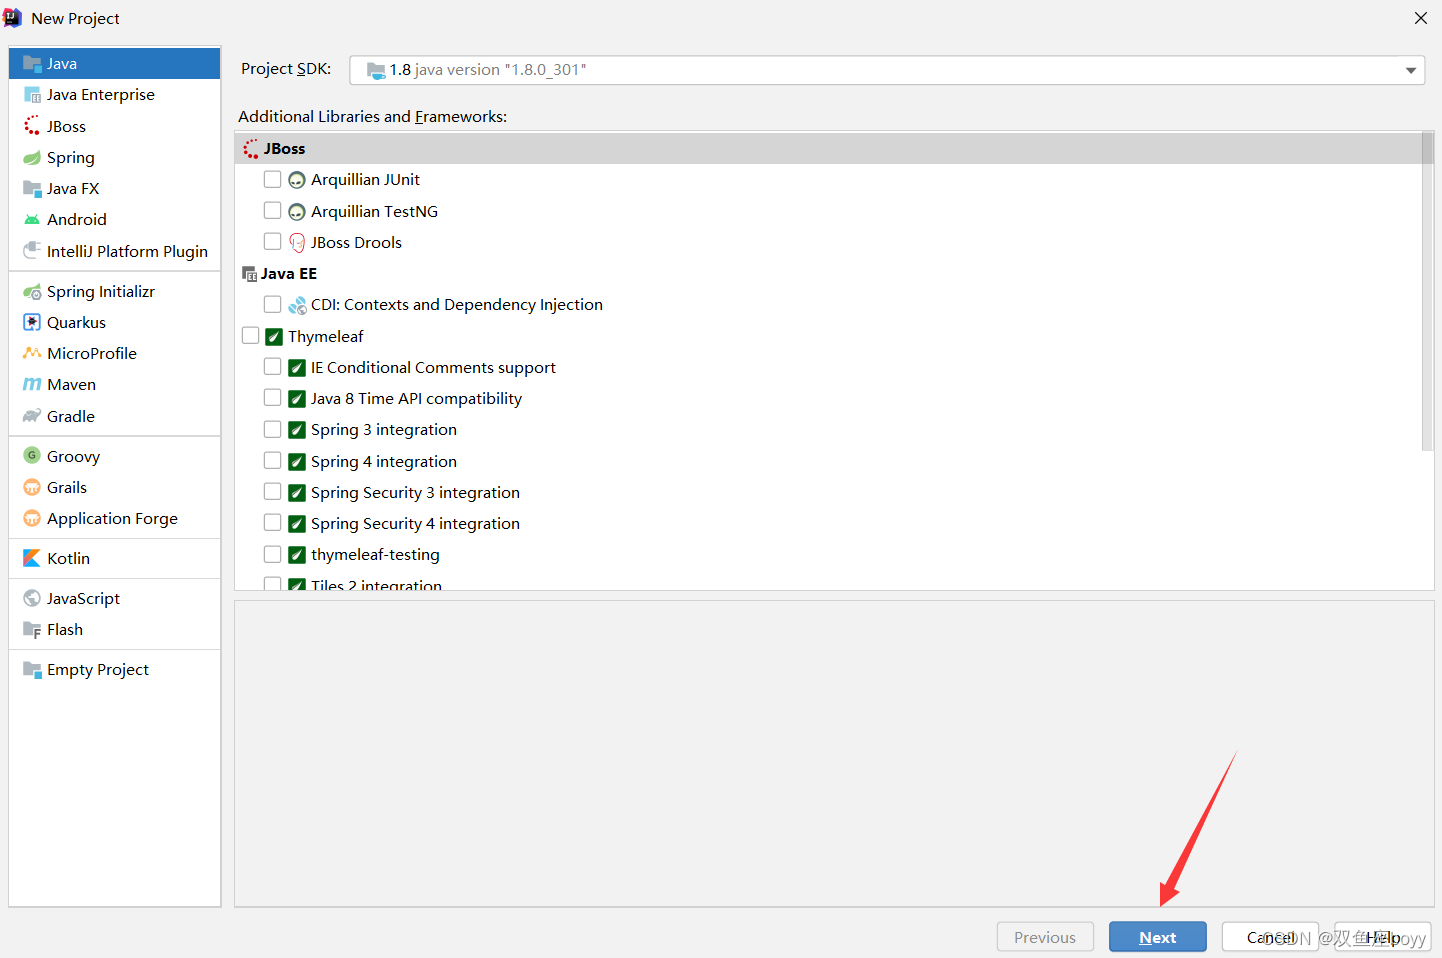Click the Java FX folder icon

click(x=32, y=188)
